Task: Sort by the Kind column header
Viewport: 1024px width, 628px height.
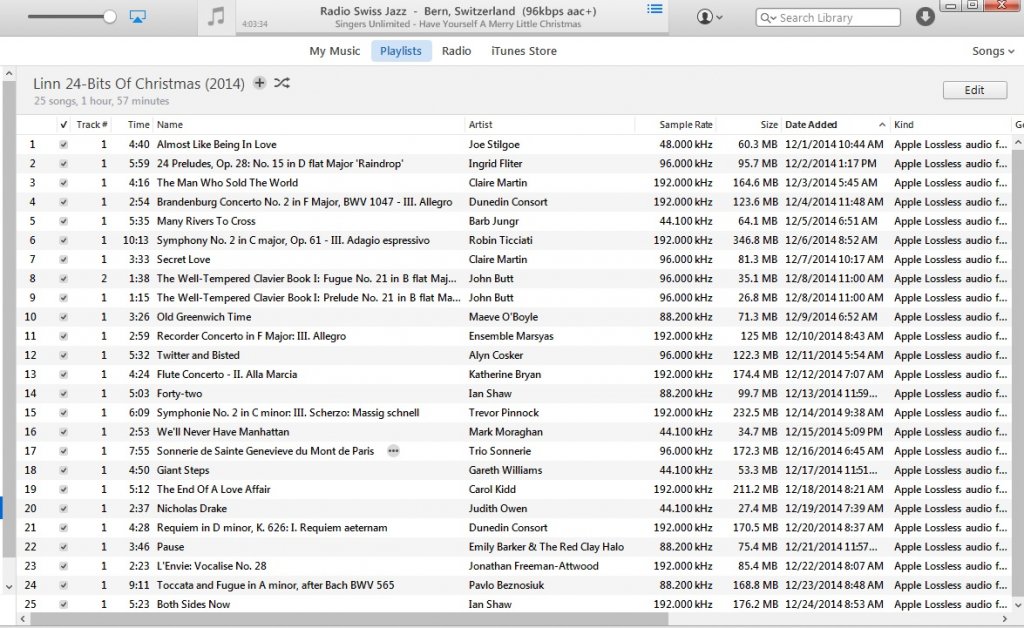Action: click(x=950, y=125)
